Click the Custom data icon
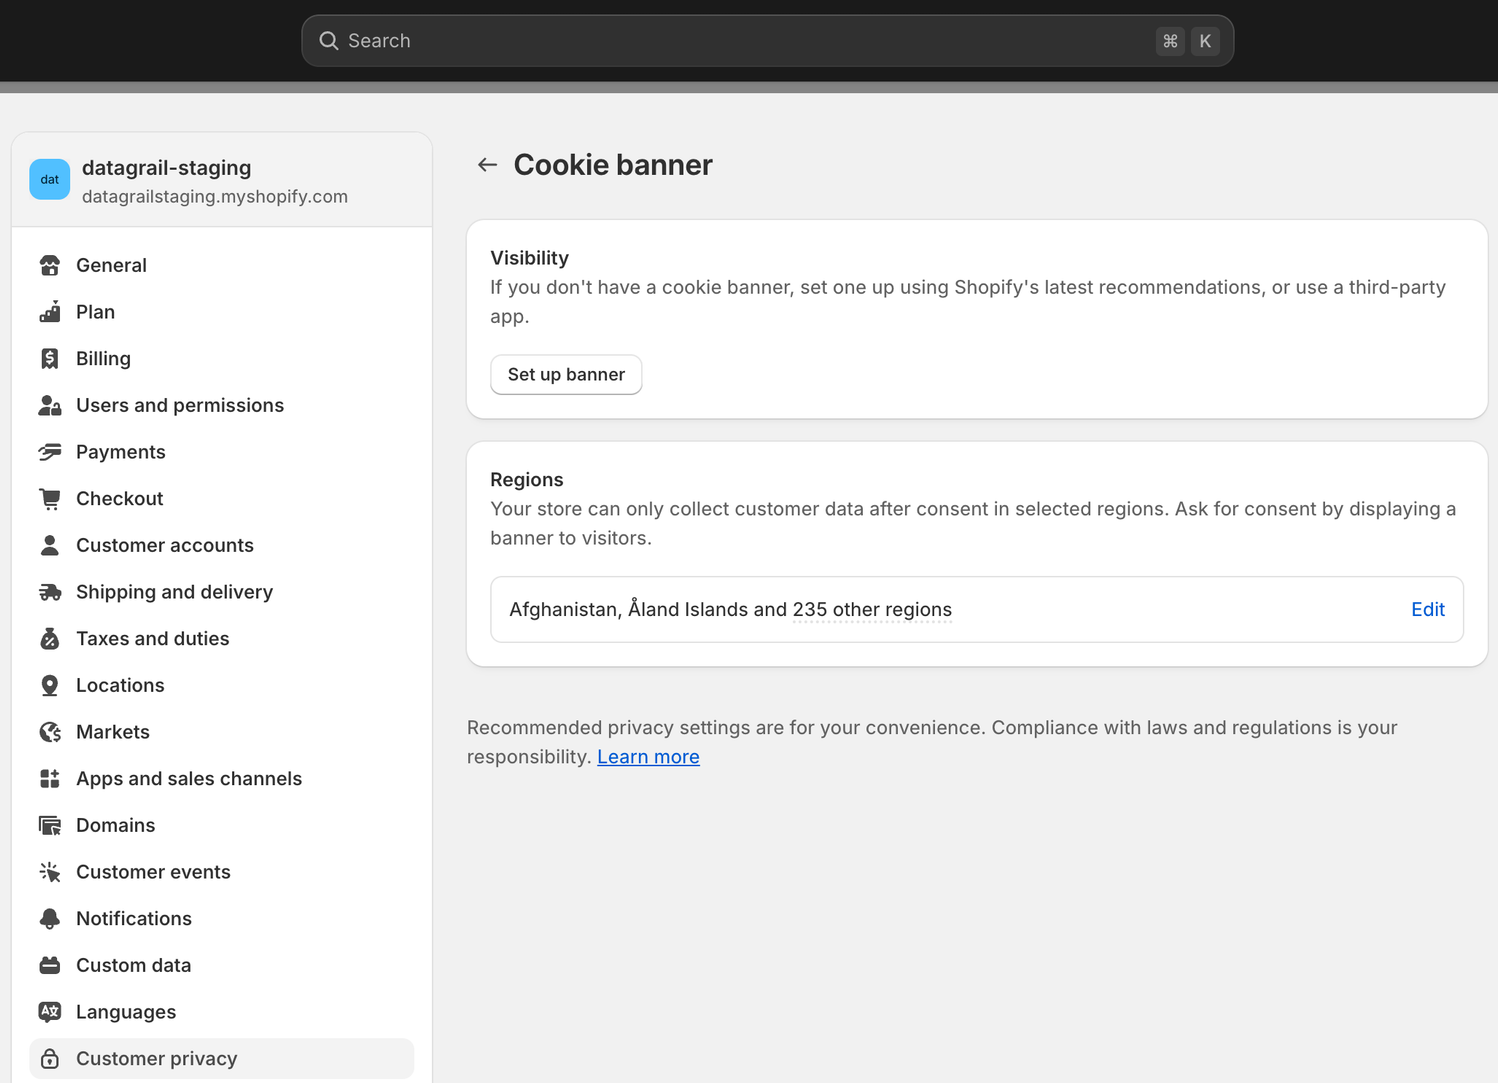The width and height of the screenshot is (1498, 1083). tap(50, 965)
